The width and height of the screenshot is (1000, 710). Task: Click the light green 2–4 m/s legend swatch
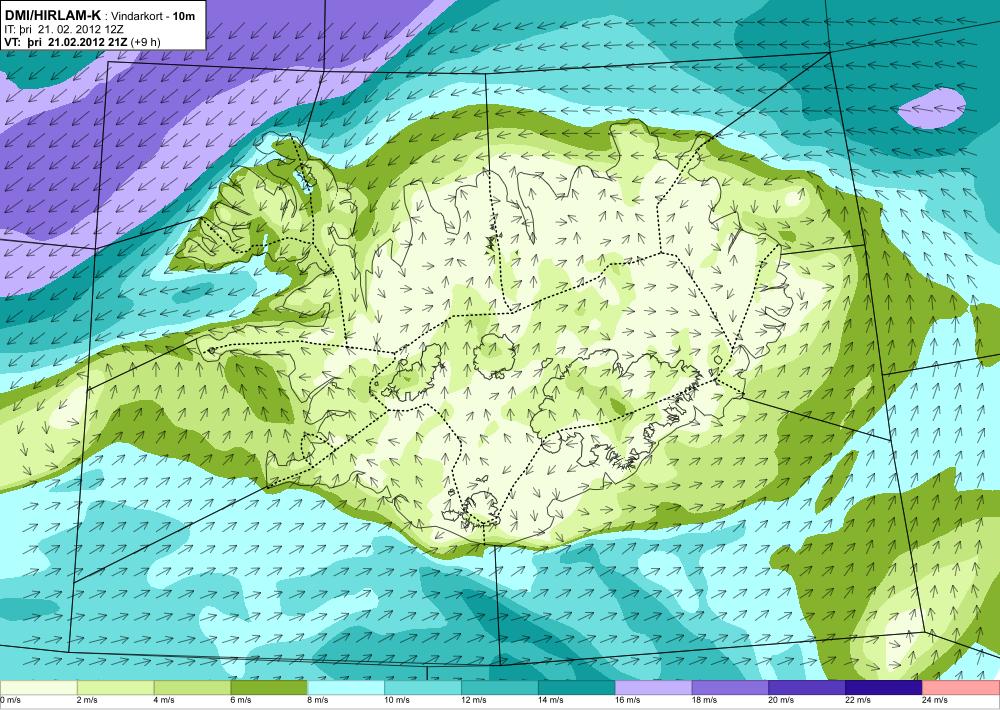click(x=115, y=688)
